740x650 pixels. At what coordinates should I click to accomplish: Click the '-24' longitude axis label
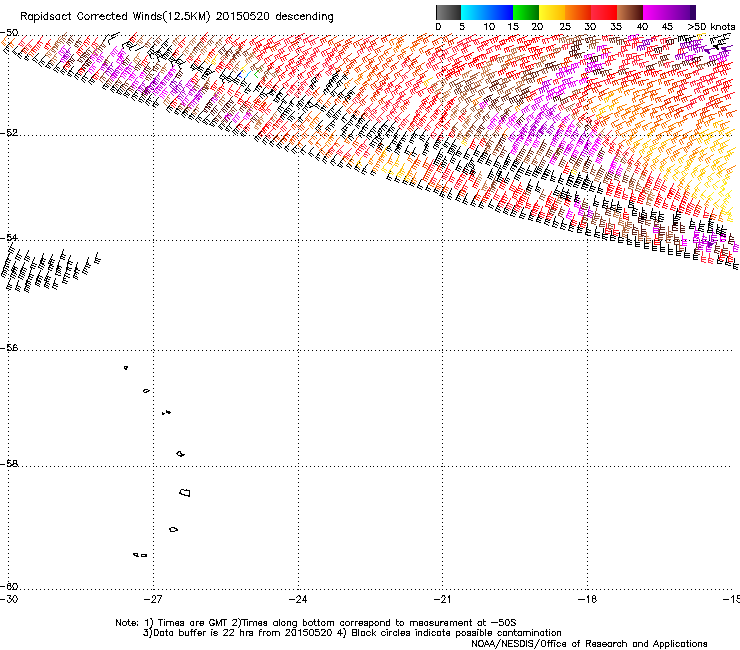[298, 599]
